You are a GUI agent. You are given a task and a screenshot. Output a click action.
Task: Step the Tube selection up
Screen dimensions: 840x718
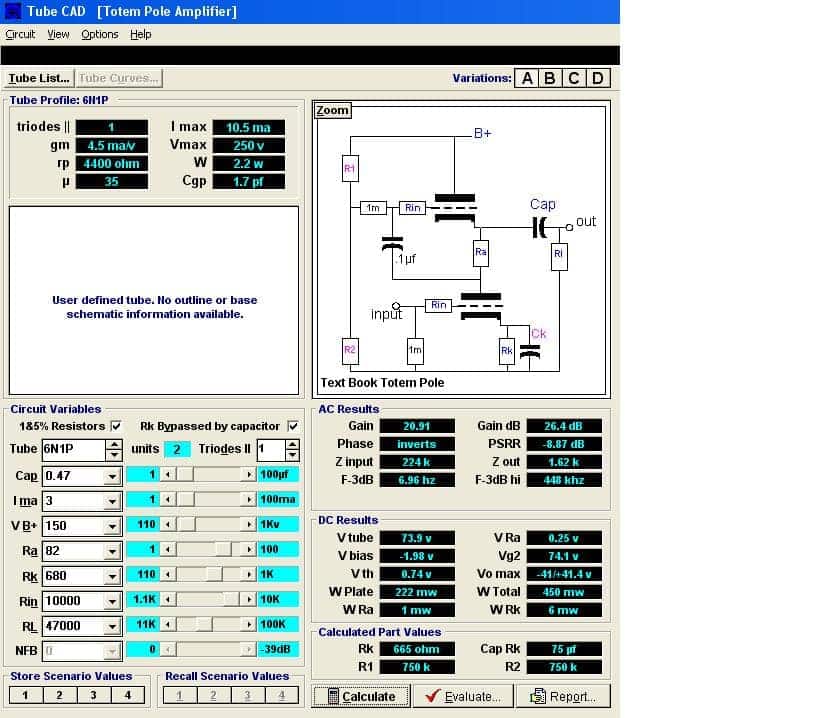(114, 444)
